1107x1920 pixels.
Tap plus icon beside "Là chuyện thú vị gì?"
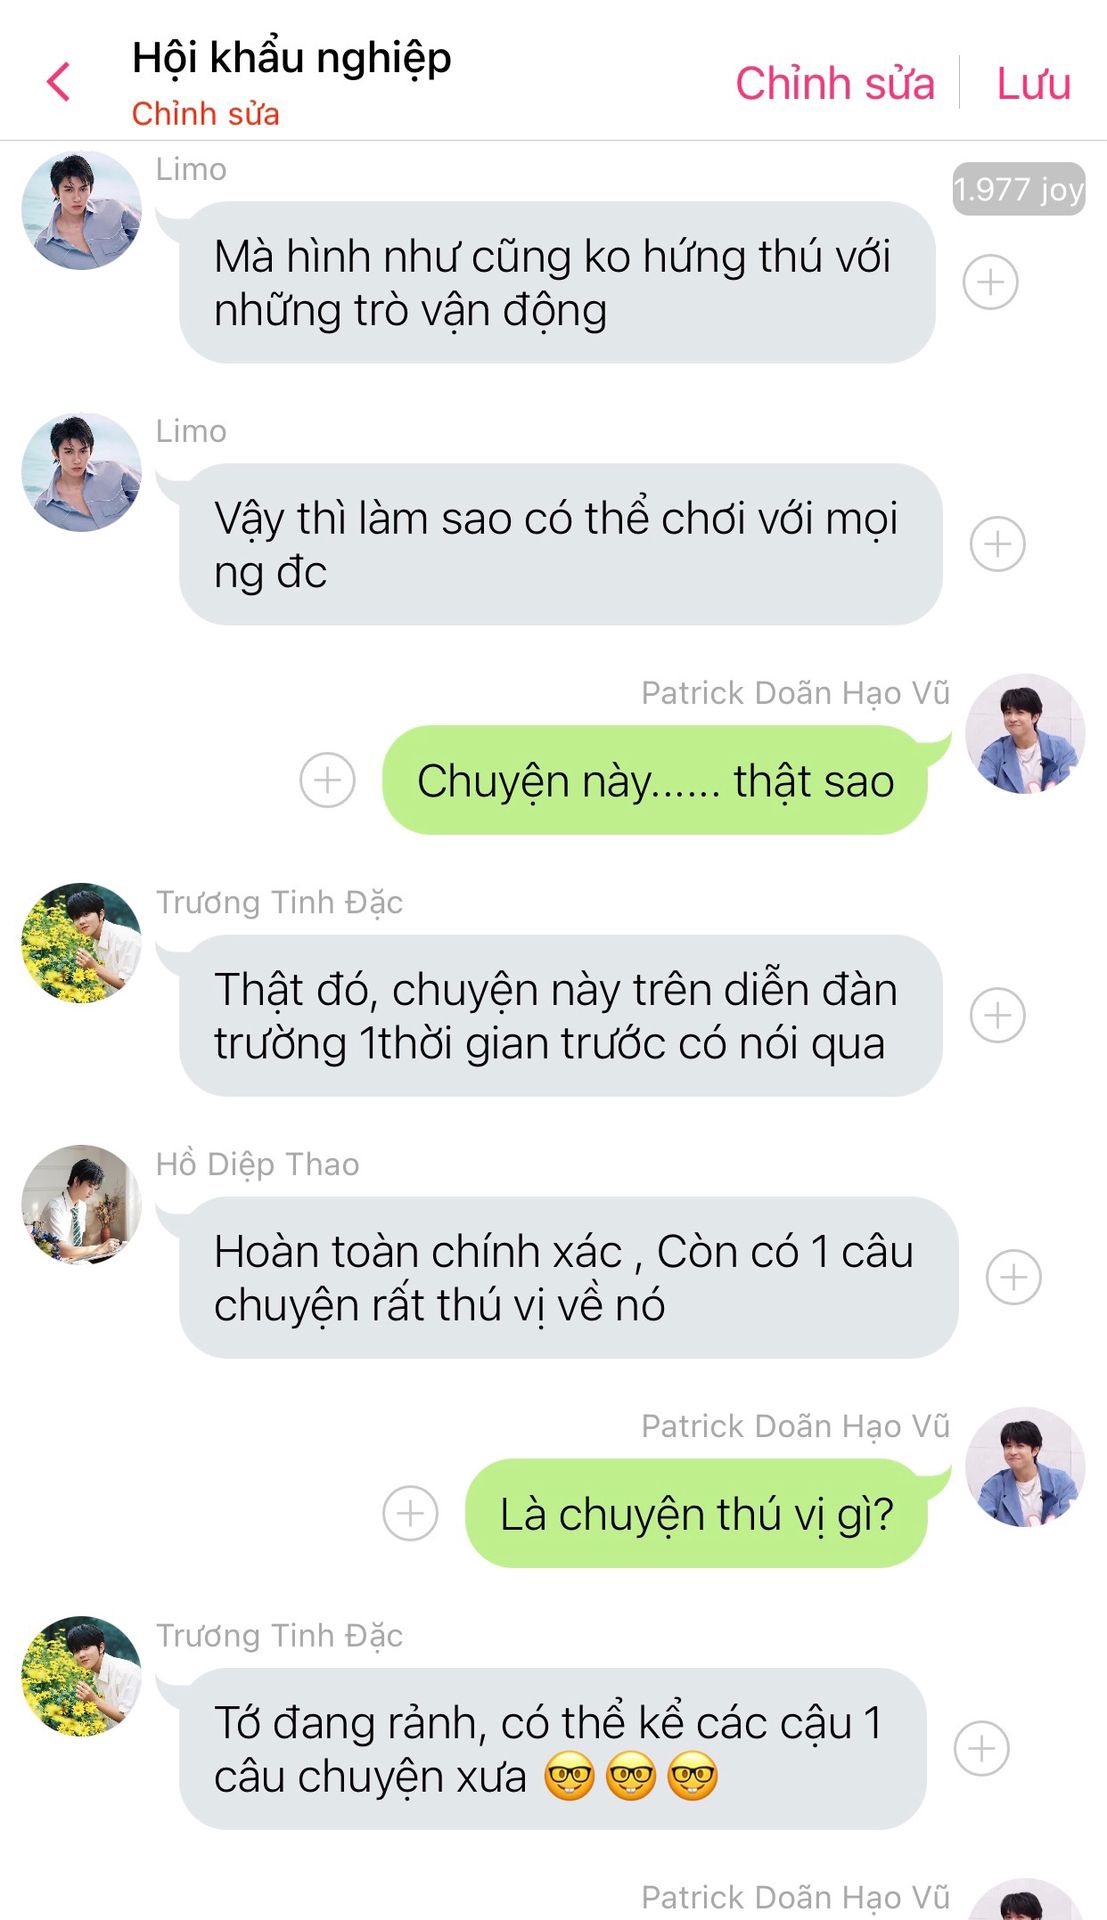pos(410,1513)
